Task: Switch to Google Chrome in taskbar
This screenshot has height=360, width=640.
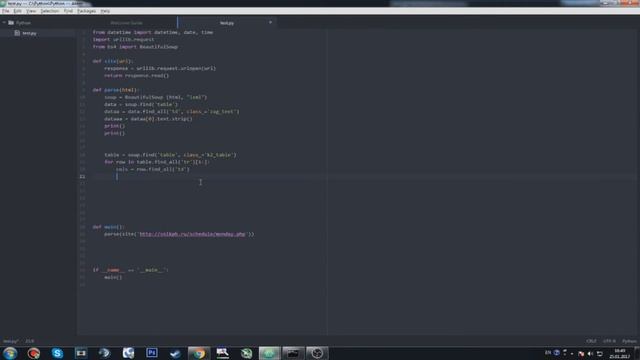Action: click(x=199, y=353)
